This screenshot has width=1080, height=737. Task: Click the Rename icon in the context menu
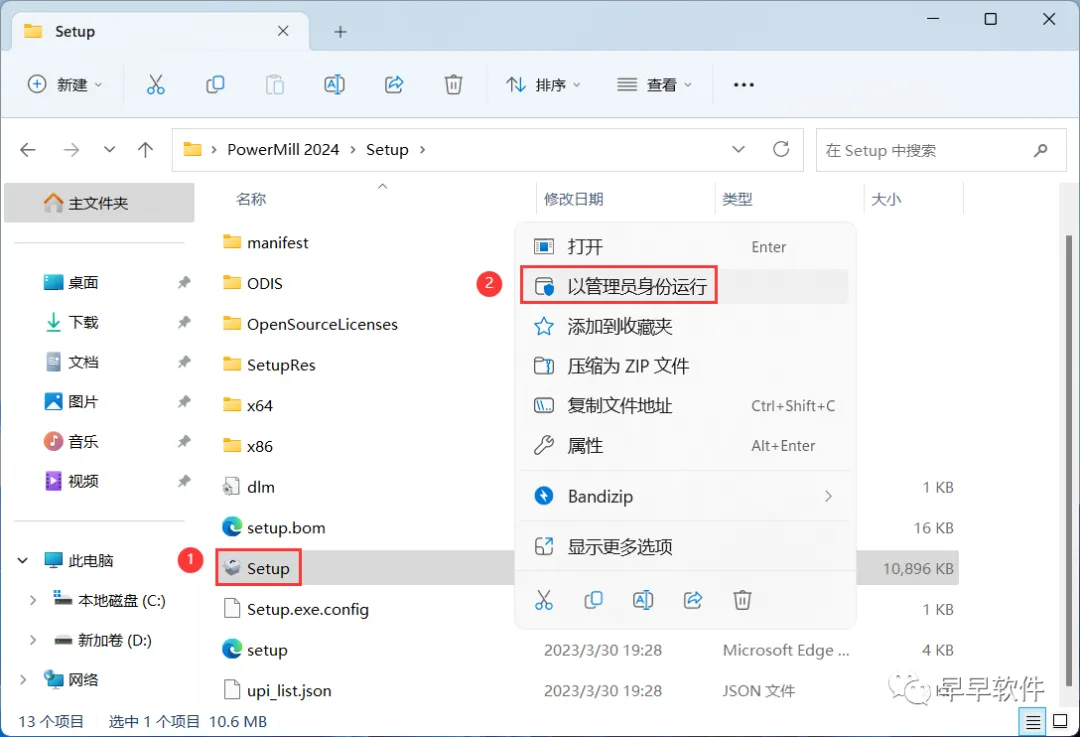click(x=643, y=600)
